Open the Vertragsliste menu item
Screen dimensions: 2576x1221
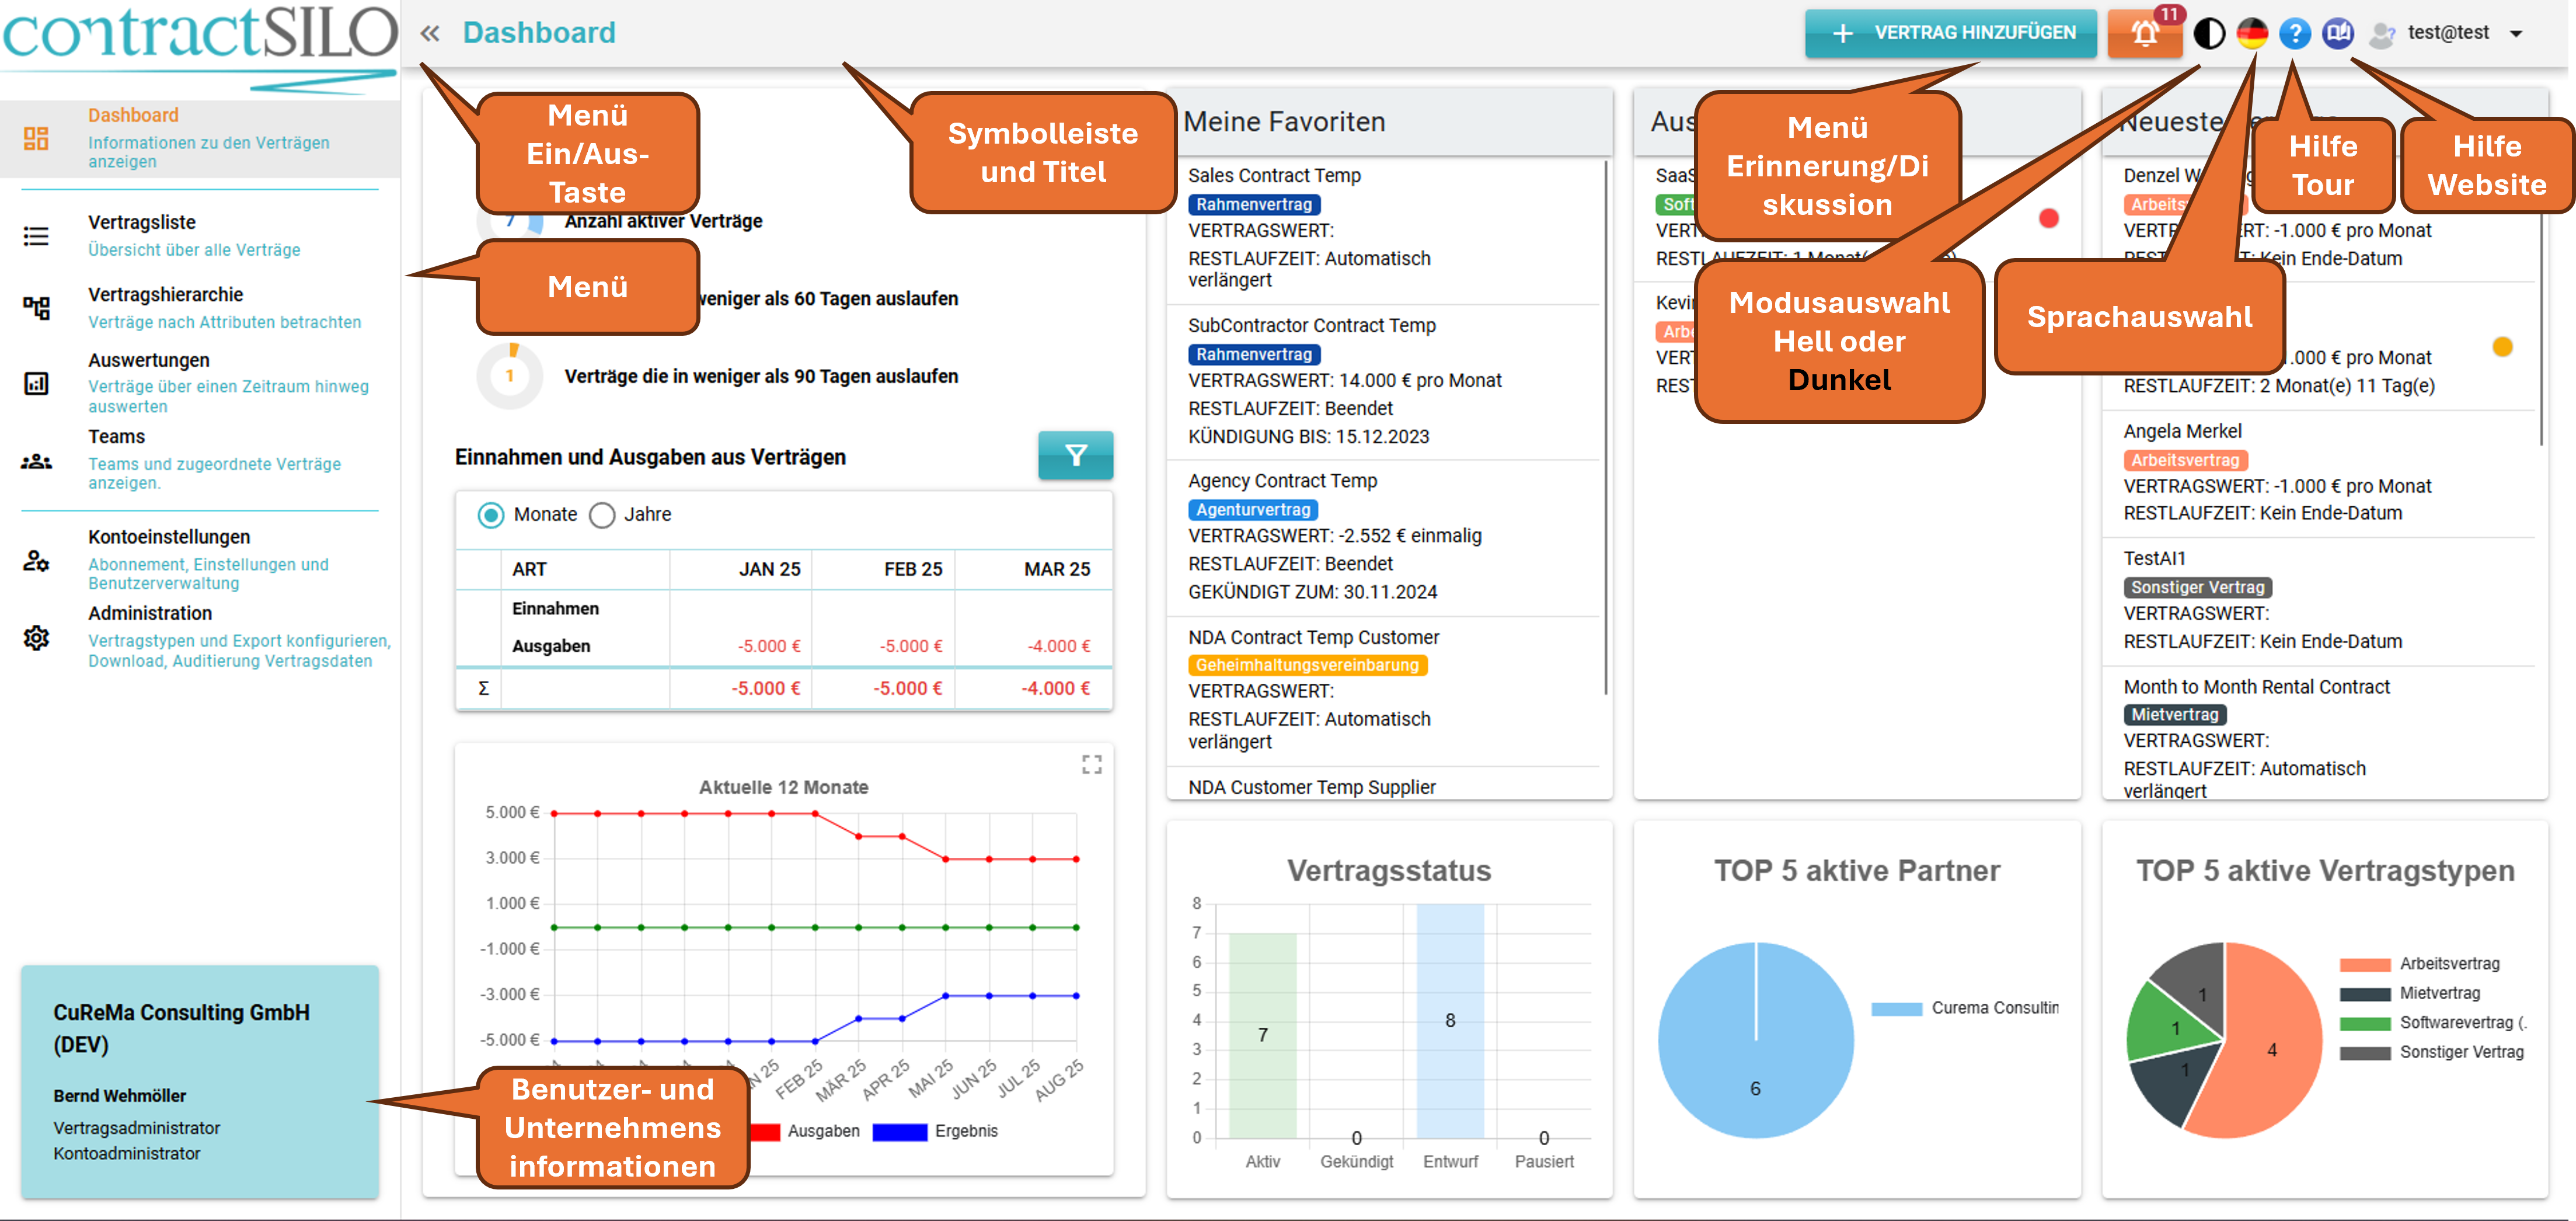click(142, 223)
